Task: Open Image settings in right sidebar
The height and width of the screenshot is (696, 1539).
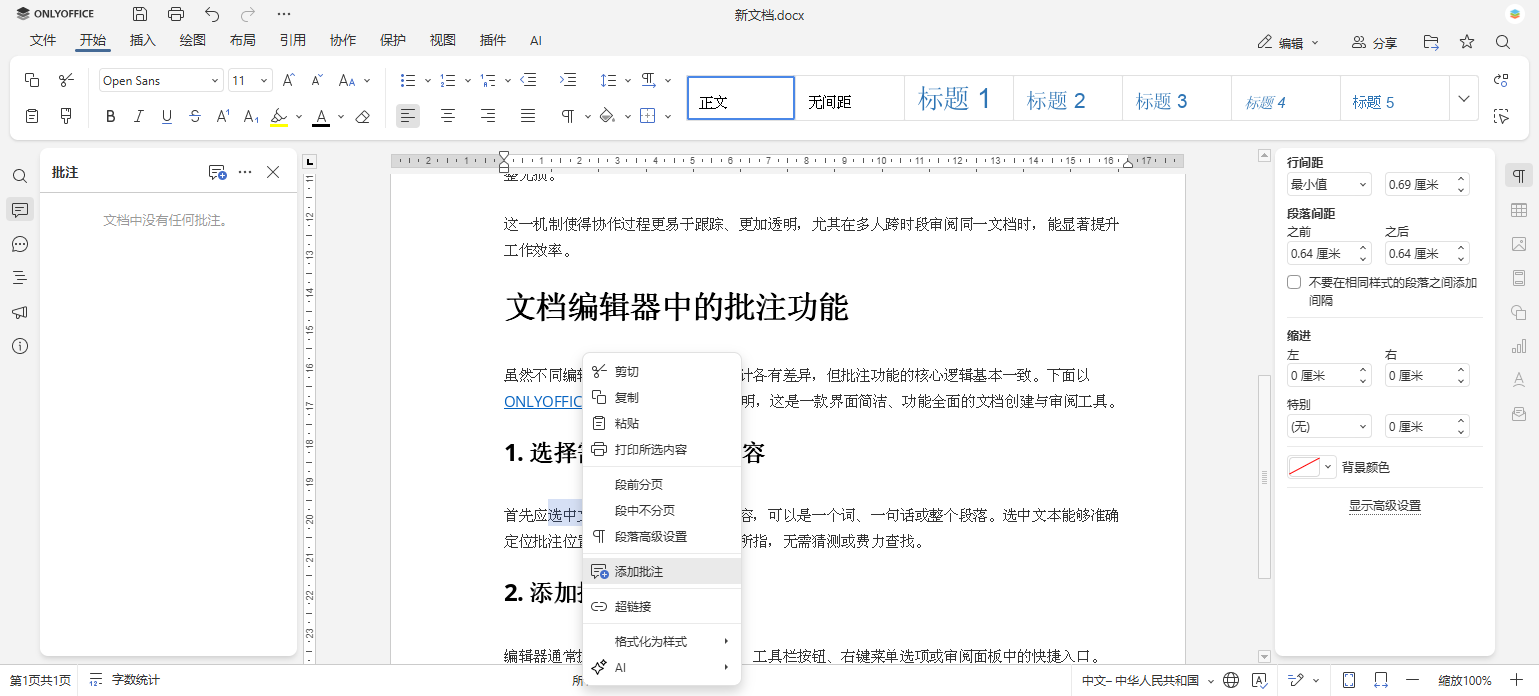Action: (1518, 244)
